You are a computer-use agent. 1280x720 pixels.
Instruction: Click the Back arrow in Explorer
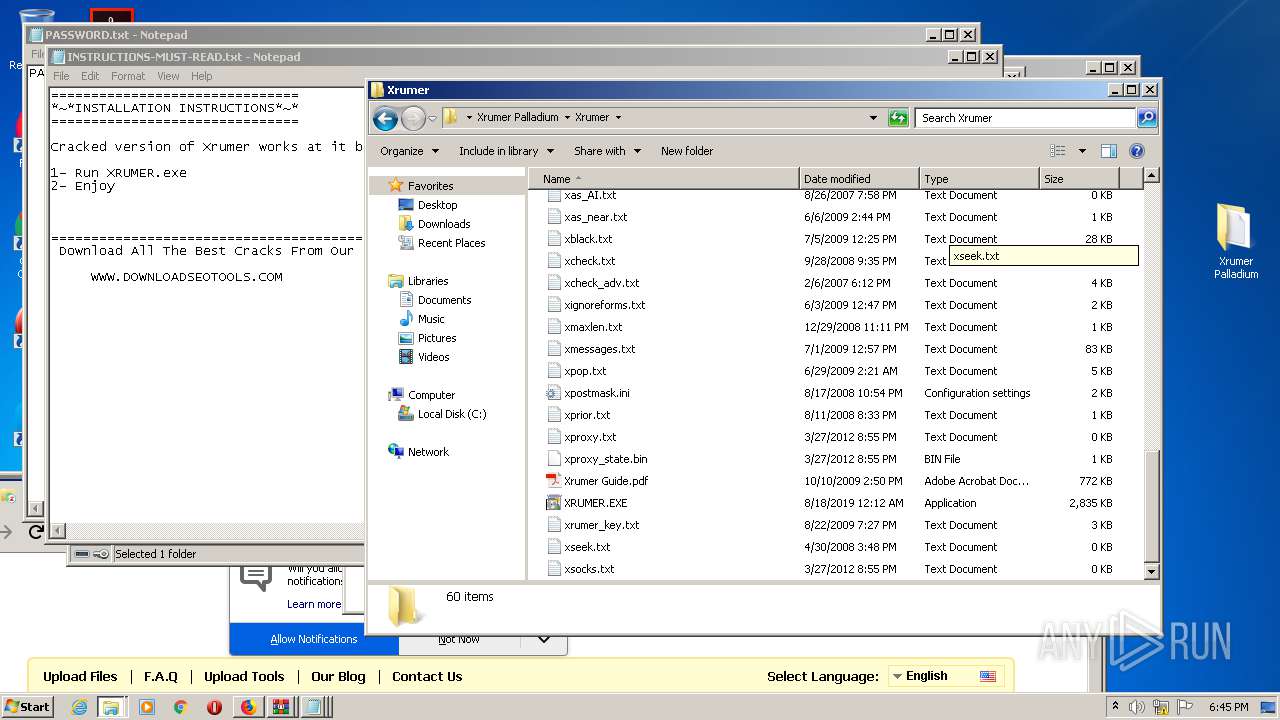[385, 119]
